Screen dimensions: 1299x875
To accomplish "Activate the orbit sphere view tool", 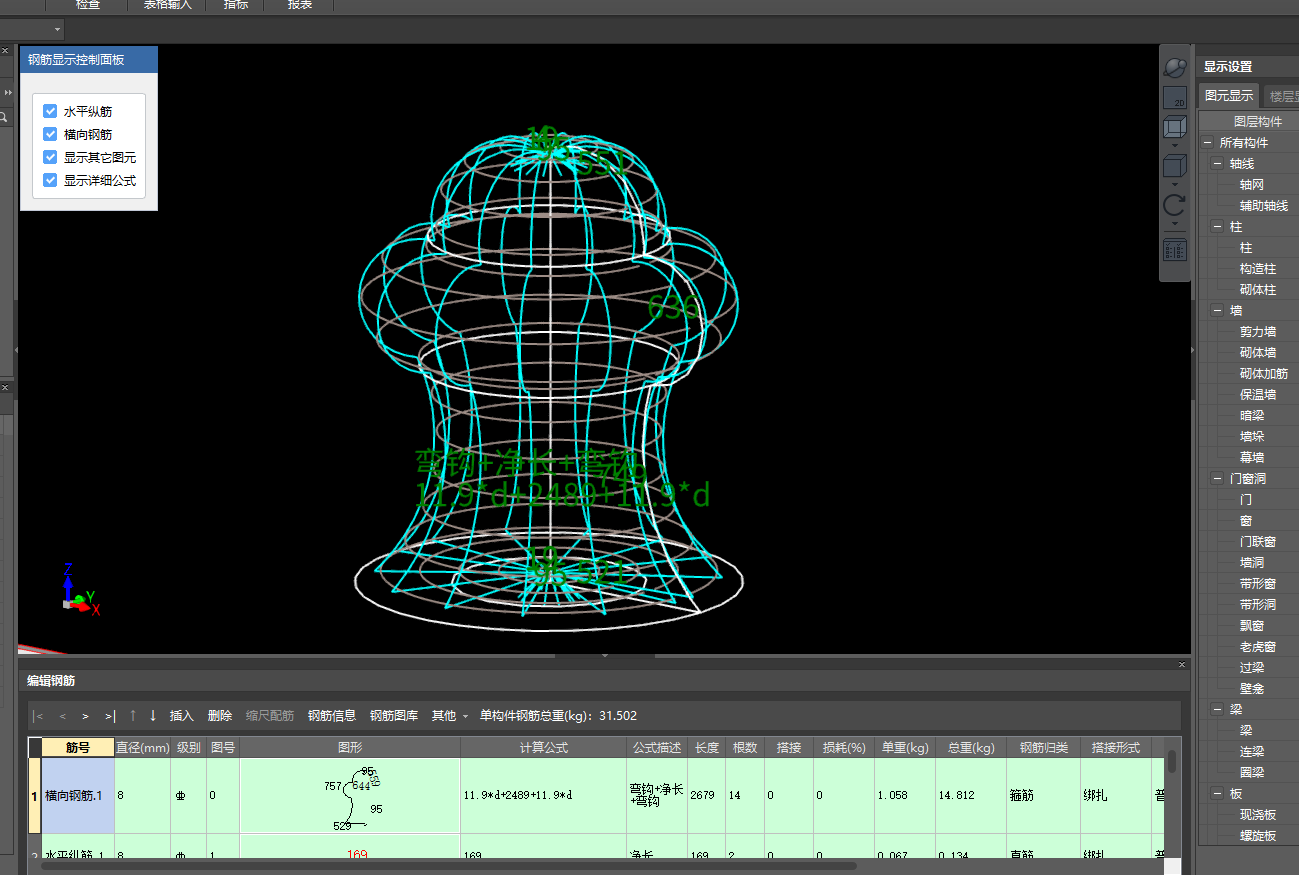I will 1174,67.
